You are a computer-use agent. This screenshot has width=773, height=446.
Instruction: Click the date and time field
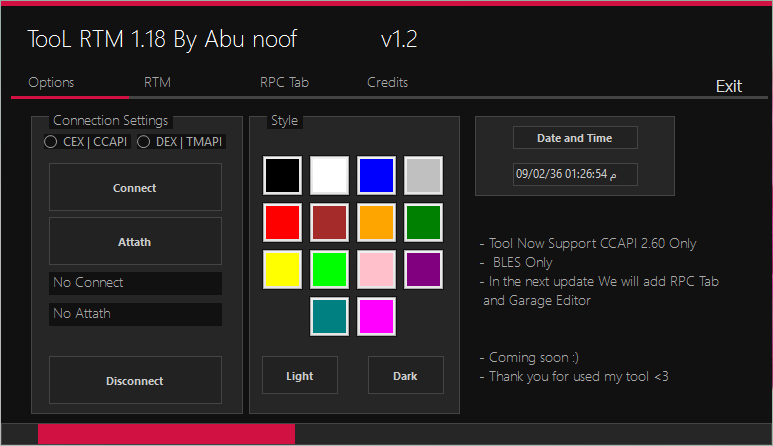click(575, 174)
